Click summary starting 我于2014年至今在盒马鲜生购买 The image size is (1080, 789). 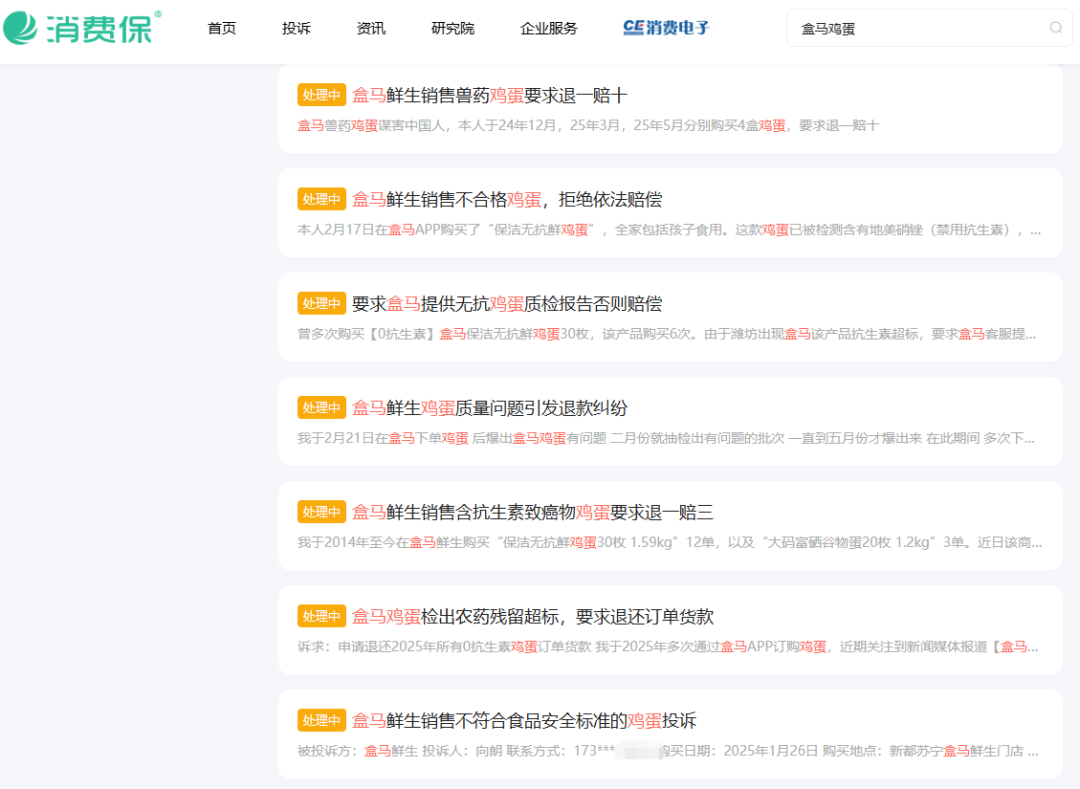pos(669,543)
